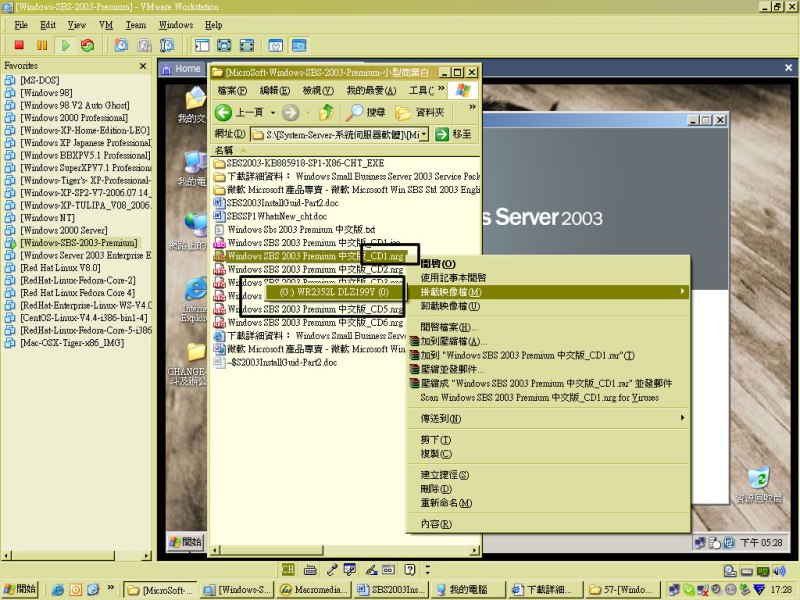This screenshot has height=600, width=800.
Task: Select [Mac-OSX-Tiger-x86_IMG] in Favorites
Action: point(72,343)
